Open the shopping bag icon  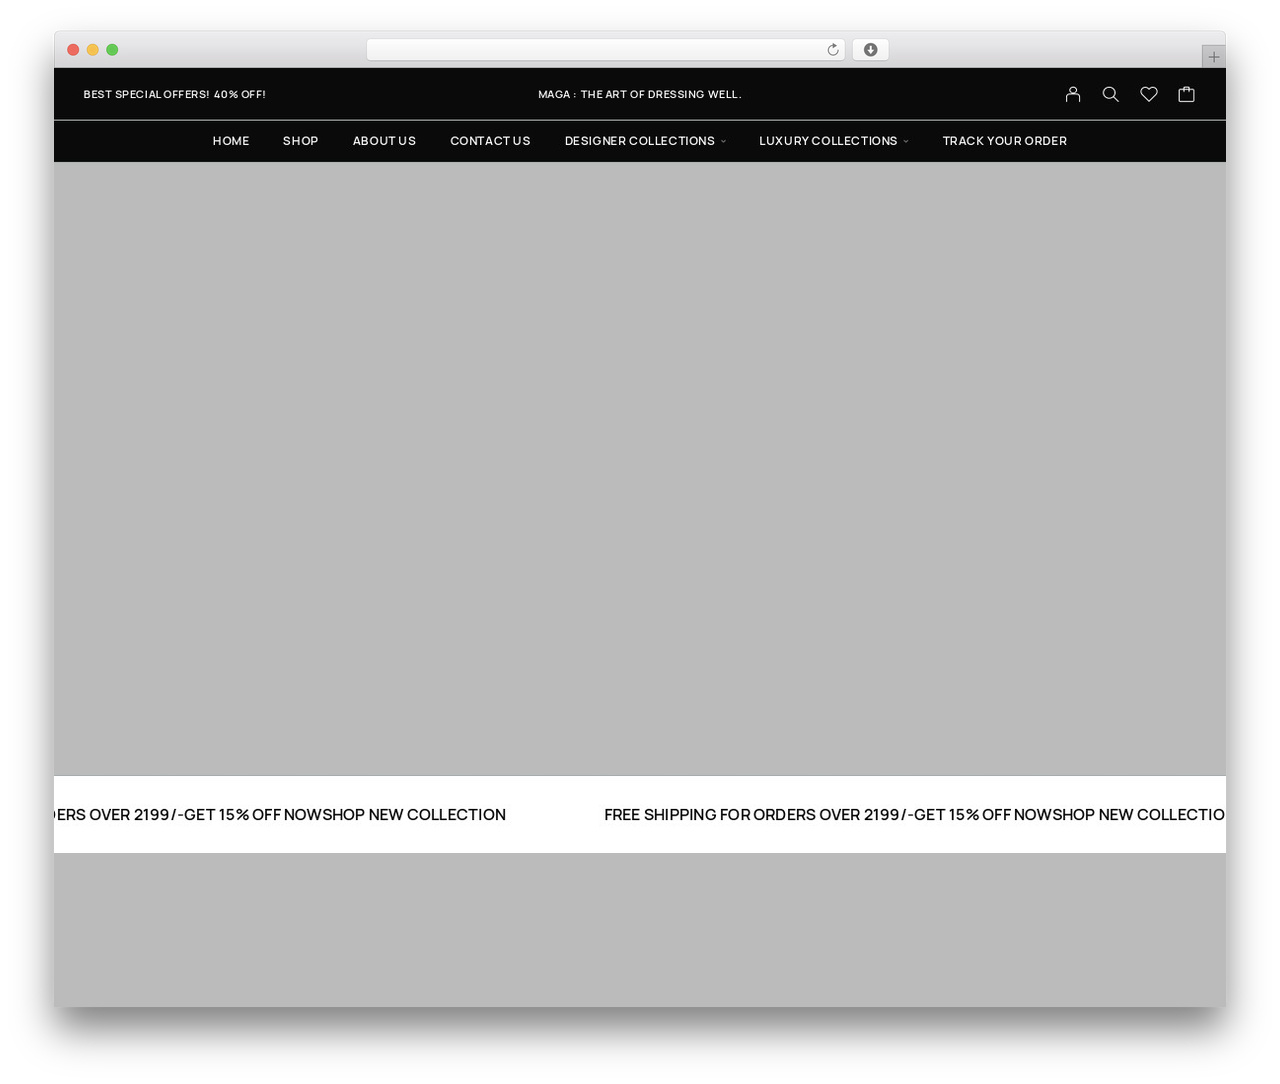click(1187, 94)
